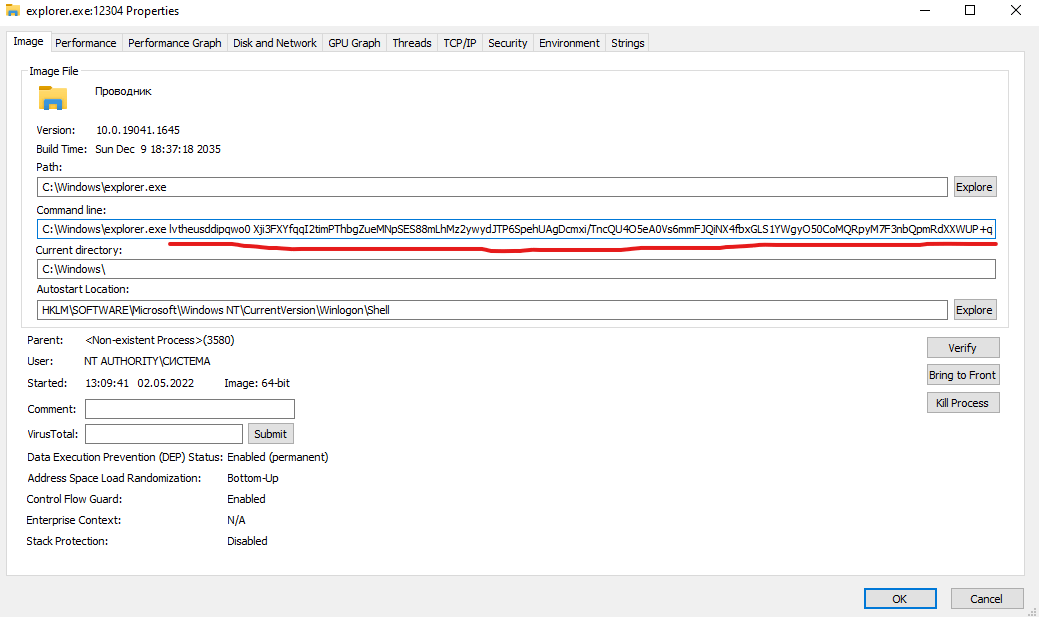
Task: Switch to the Image tab
Action: (28, 41)
